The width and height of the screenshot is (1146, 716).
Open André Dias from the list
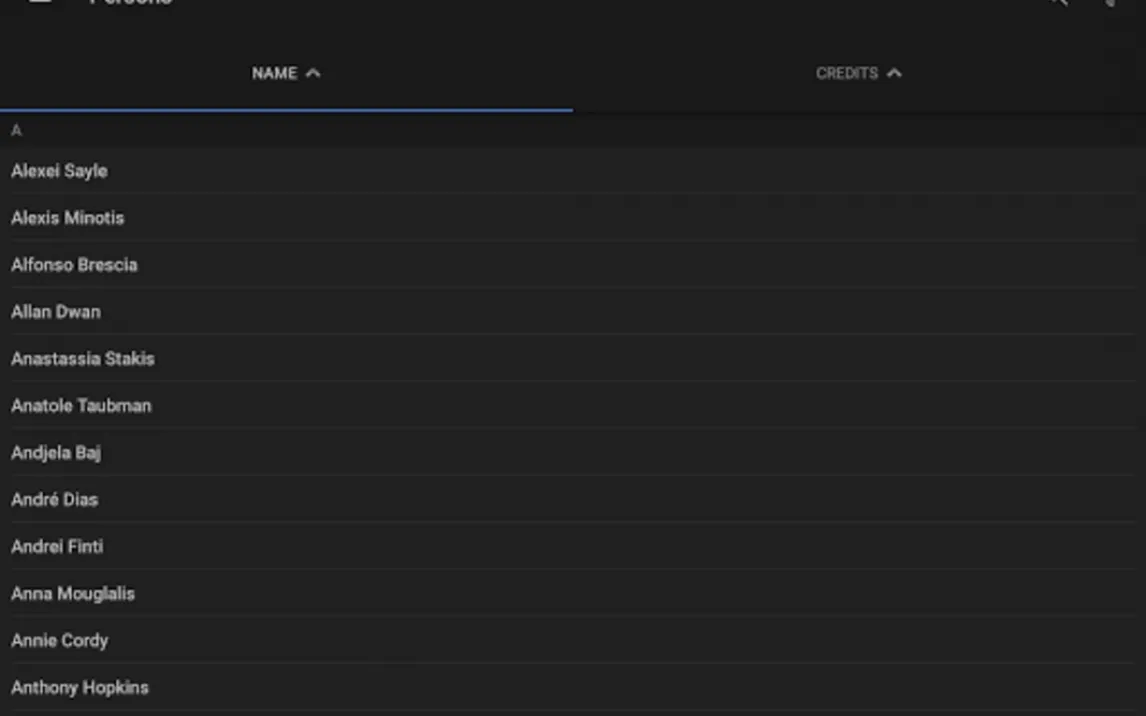55,500
